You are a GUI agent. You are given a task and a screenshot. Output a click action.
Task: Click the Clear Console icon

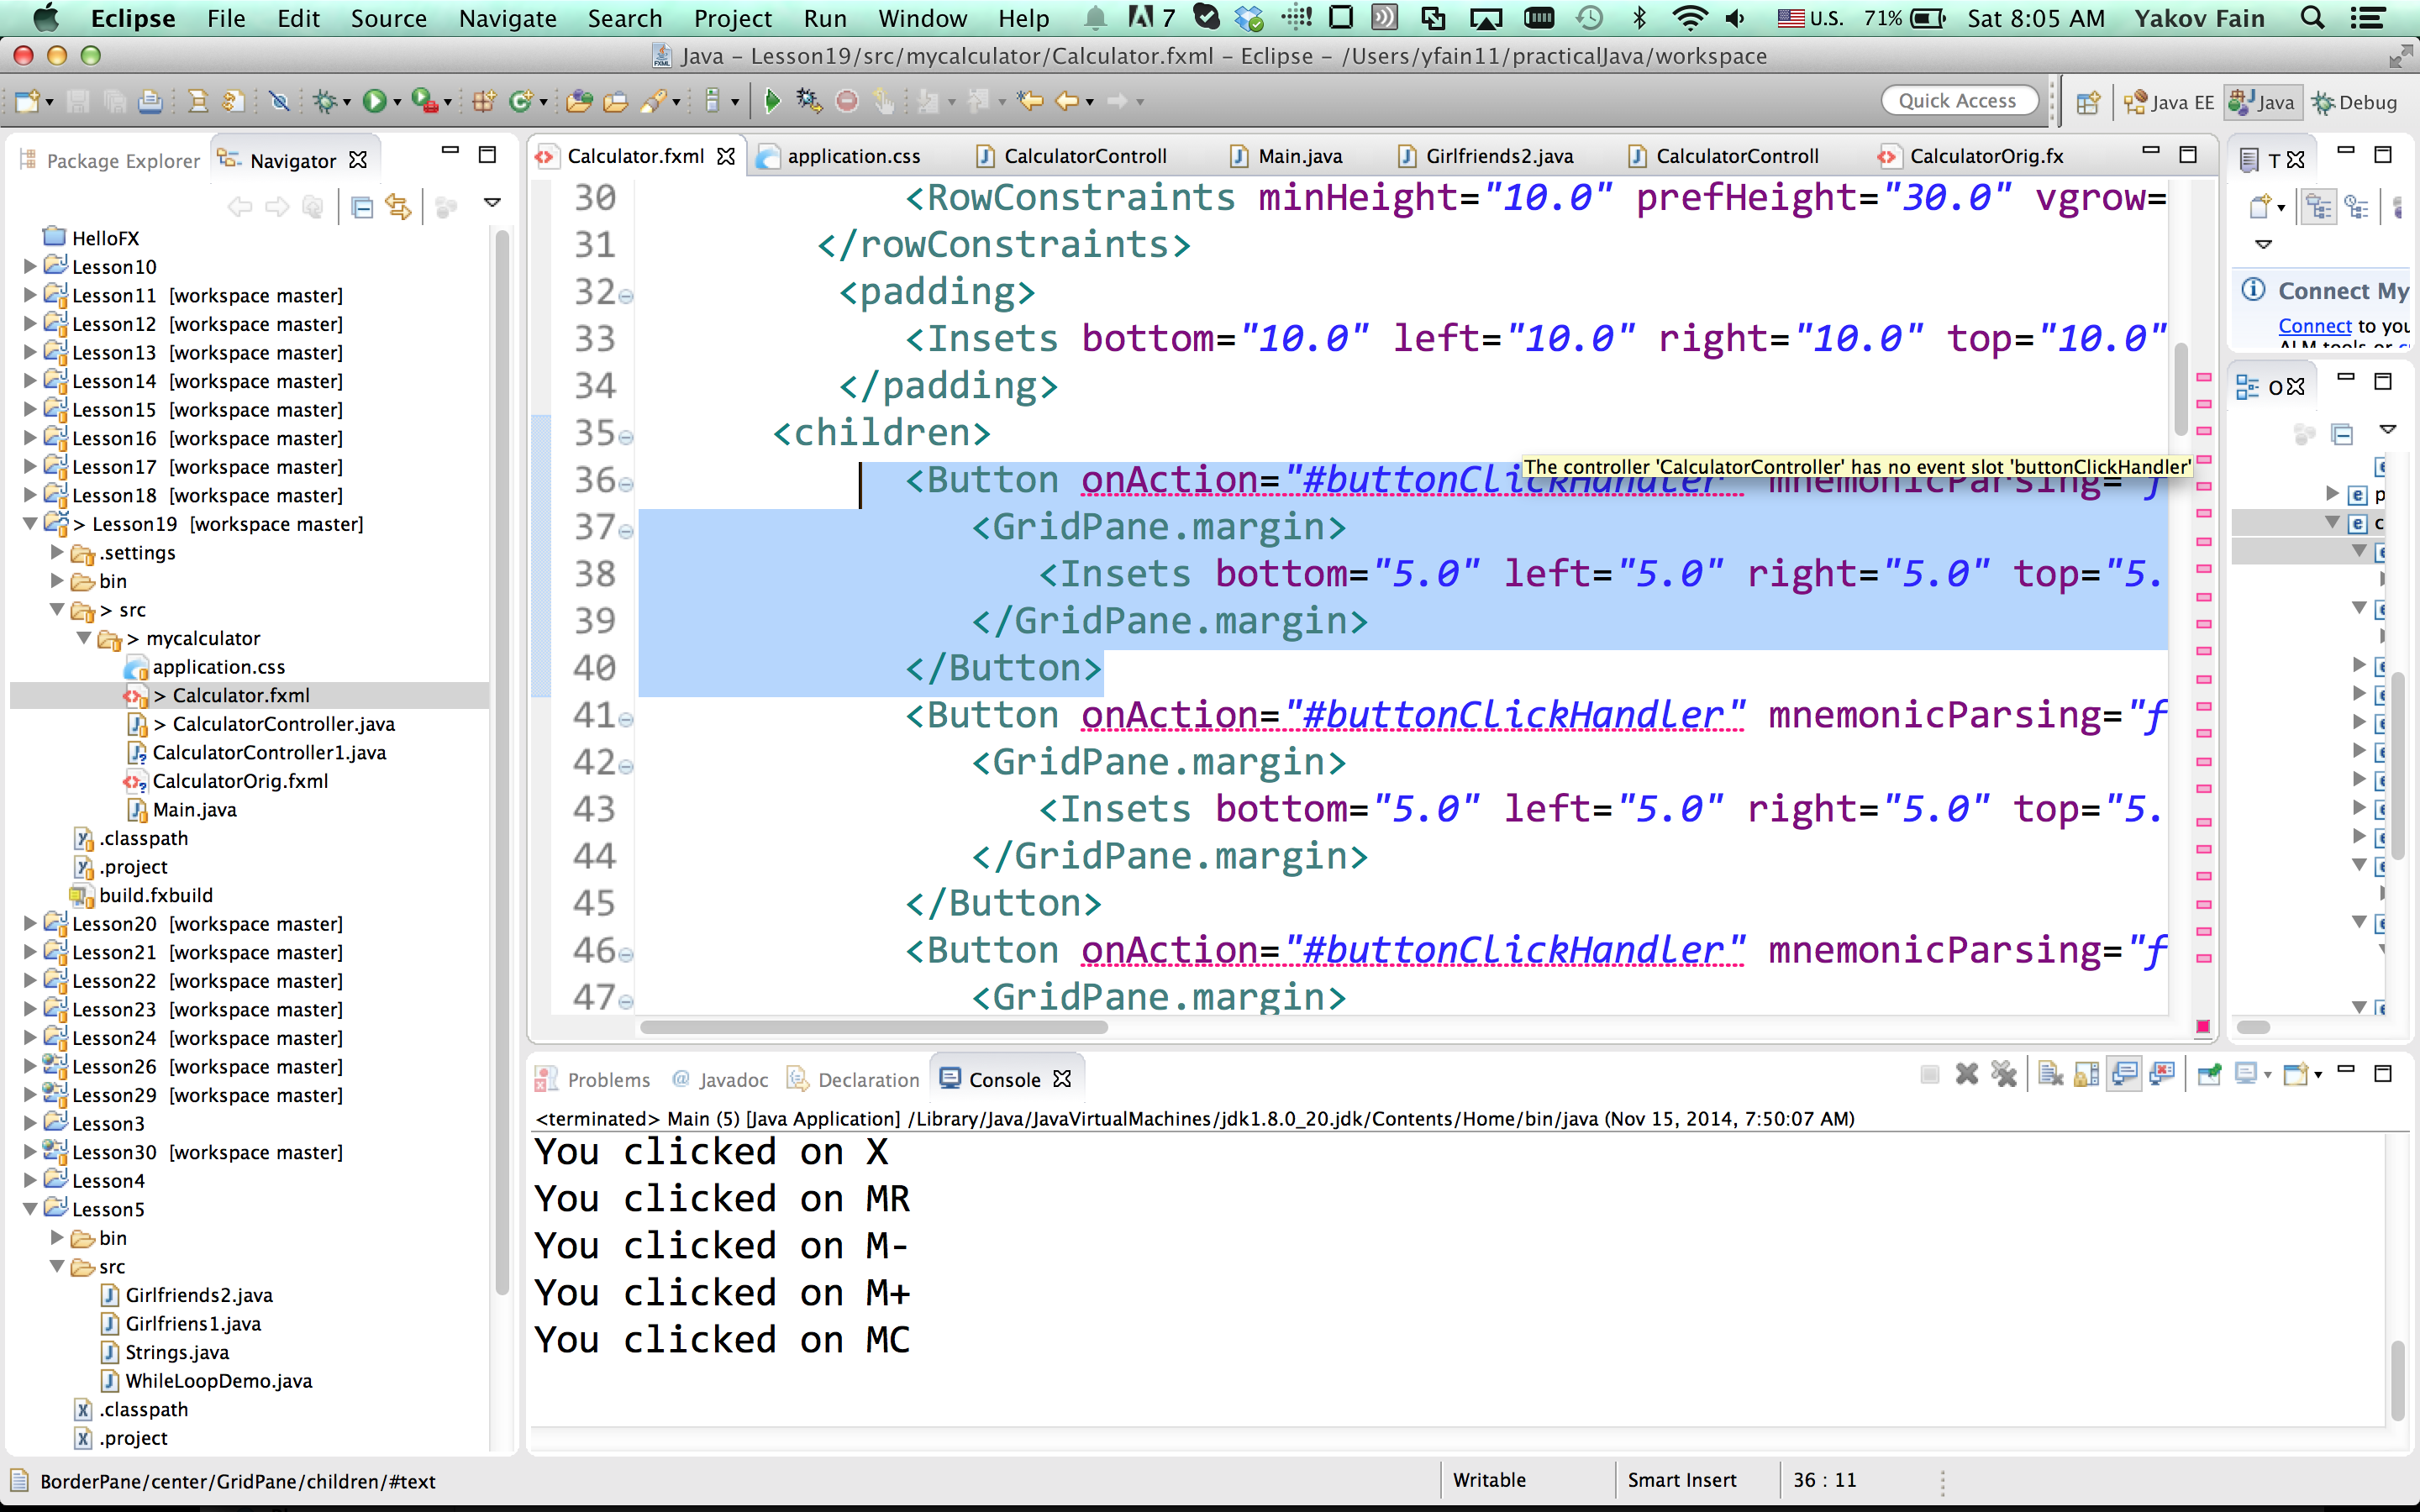2050,1074
